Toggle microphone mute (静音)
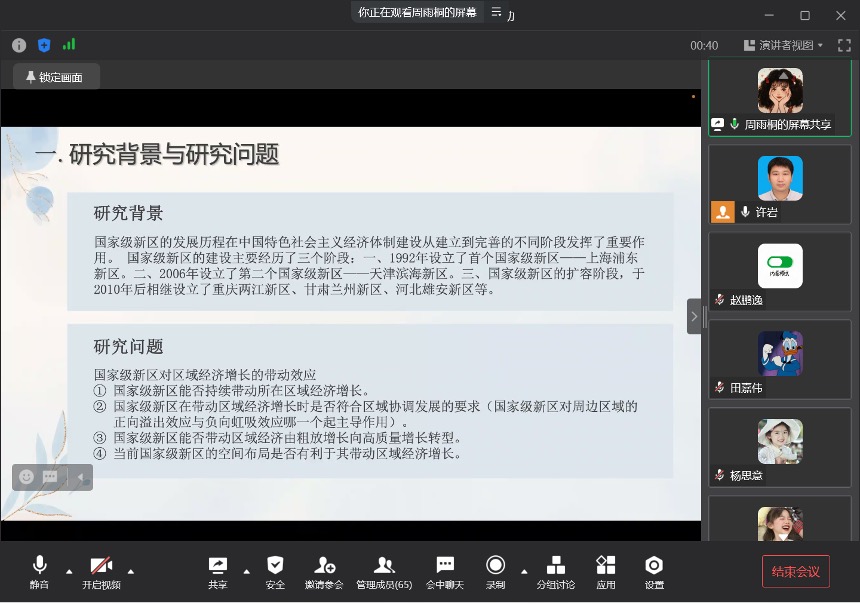 tap(39, 571)
